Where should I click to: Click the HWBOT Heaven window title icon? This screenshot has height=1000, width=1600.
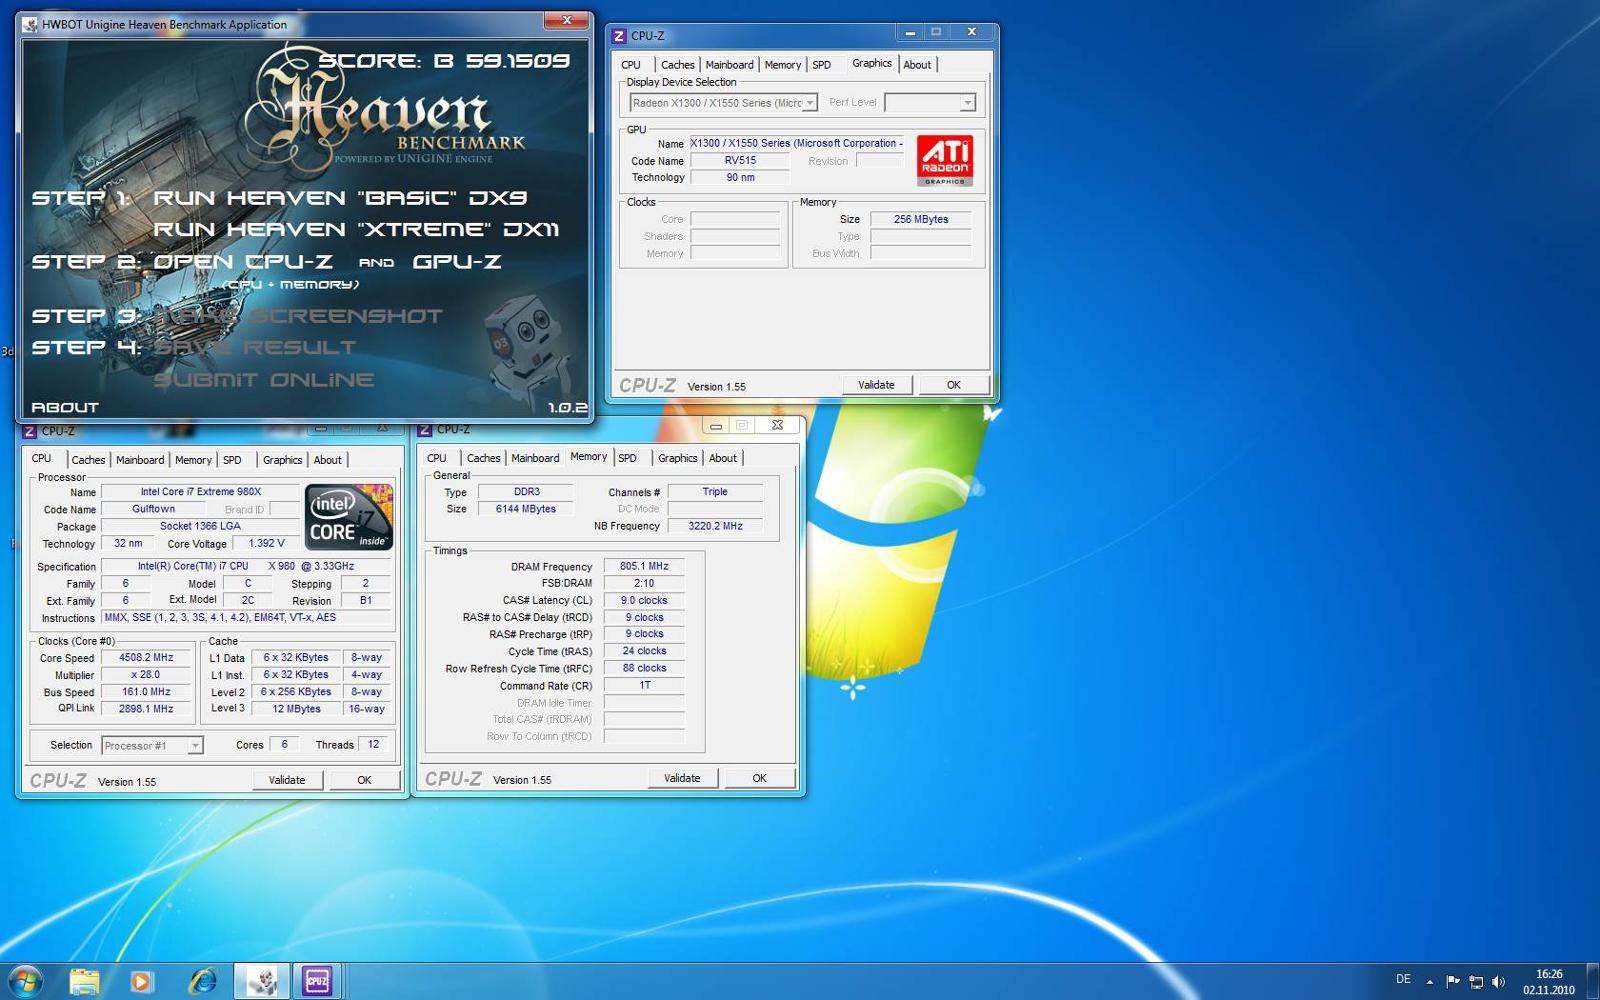pyautogui.click(x=30, y=25)
